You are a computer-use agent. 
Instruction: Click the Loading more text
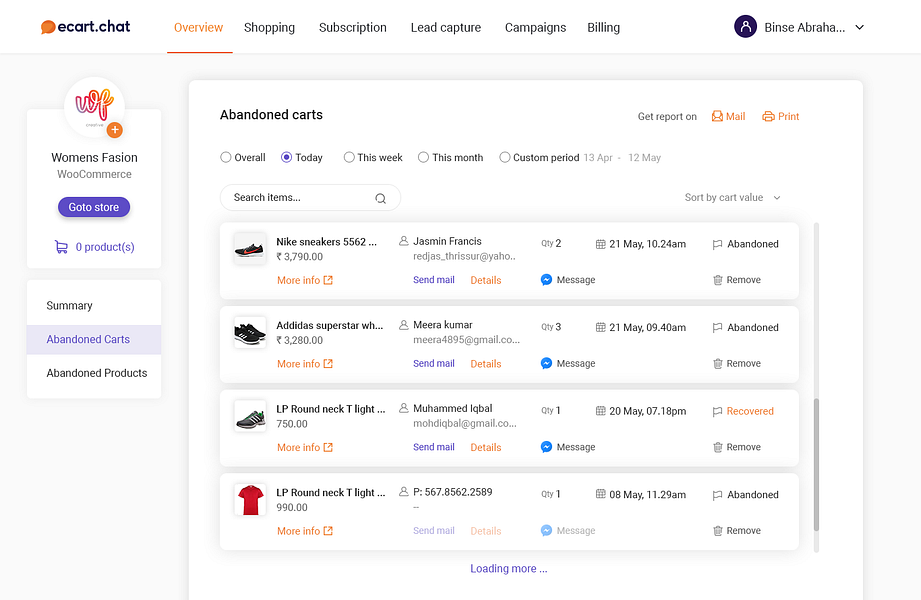click(x=509, y=568)
